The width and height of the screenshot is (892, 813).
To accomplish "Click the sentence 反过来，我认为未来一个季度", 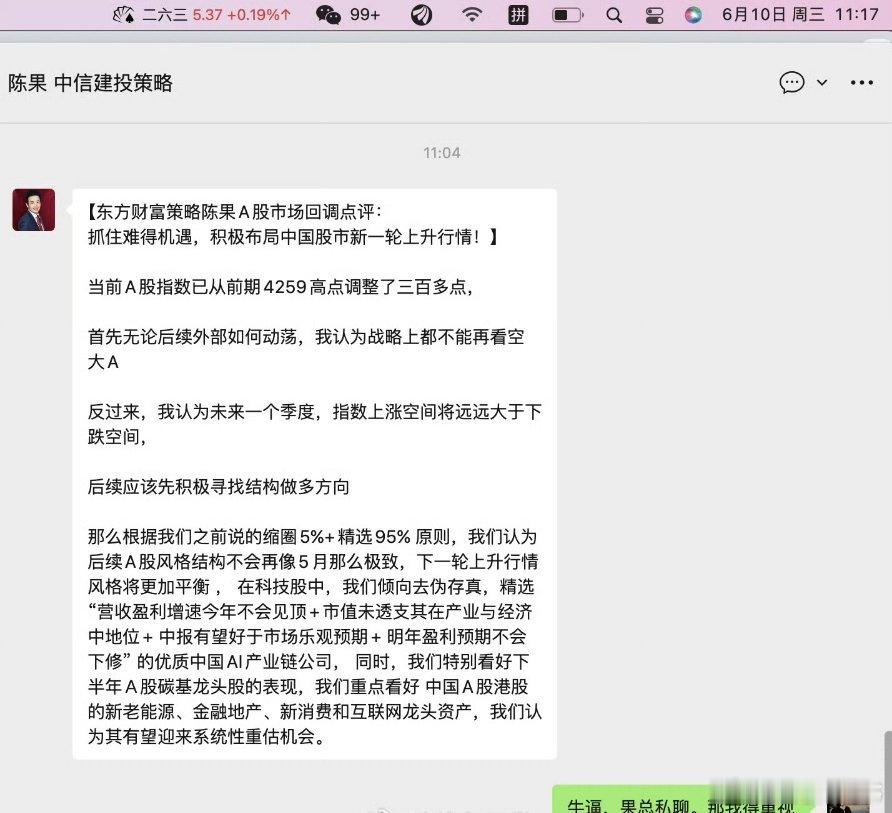I will pos(315,424).
